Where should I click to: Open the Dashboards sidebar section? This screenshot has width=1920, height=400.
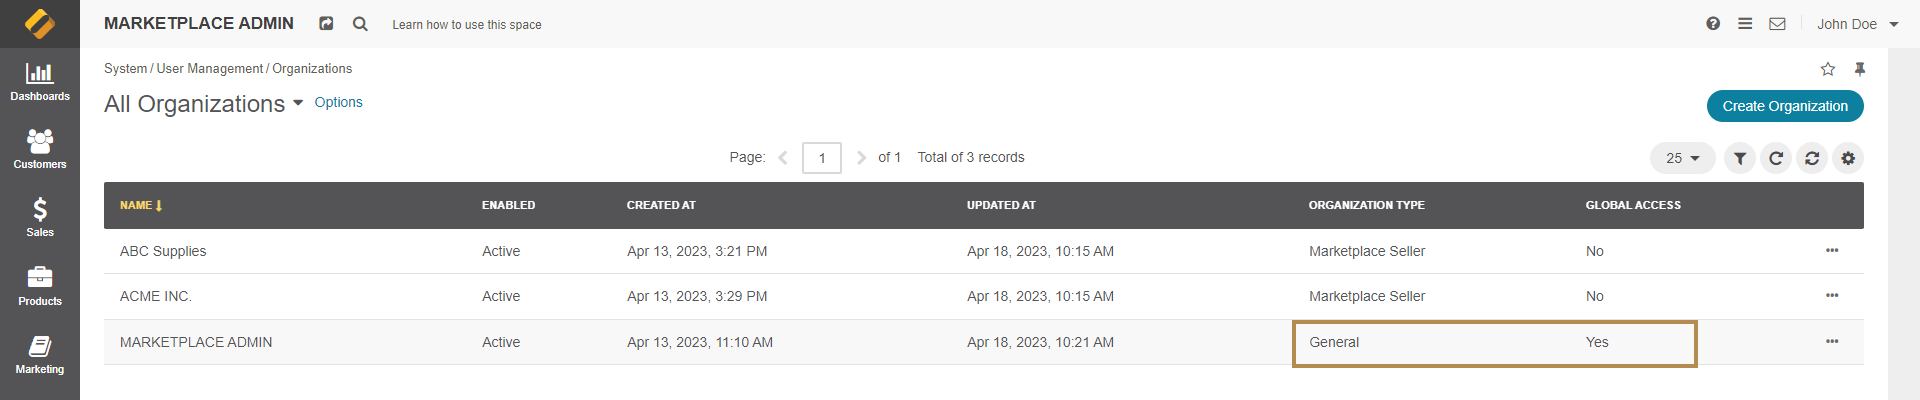(x=40, y=82)
